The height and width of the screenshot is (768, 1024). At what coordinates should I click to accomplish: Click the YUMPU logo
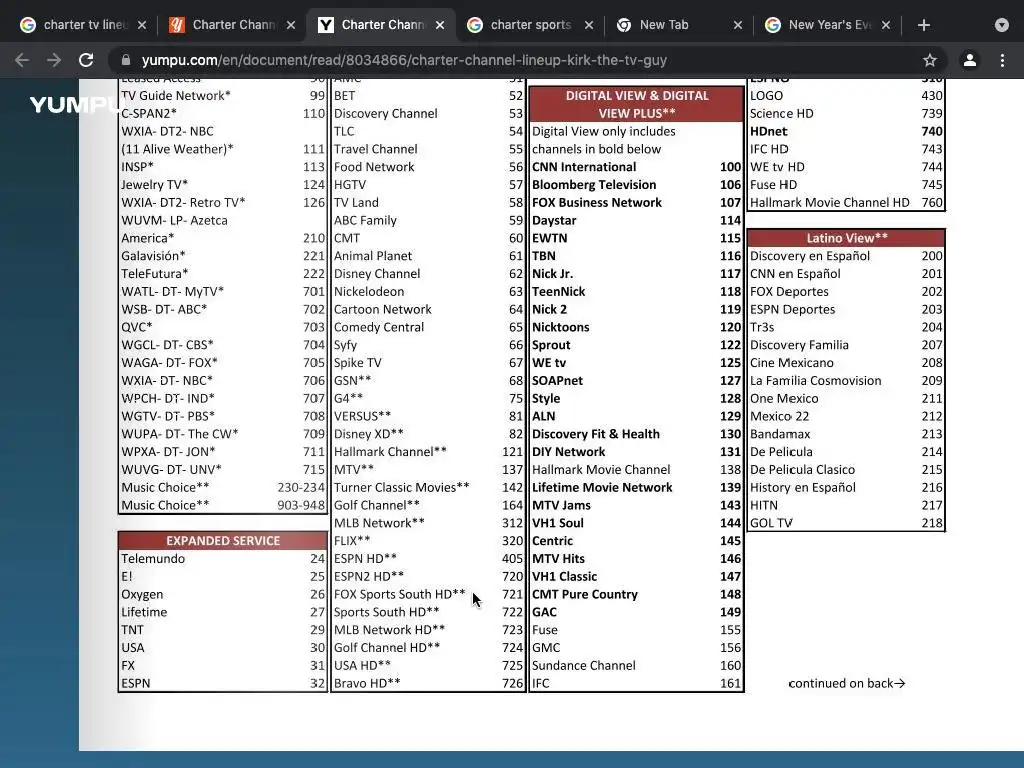(x=77, y=104)
